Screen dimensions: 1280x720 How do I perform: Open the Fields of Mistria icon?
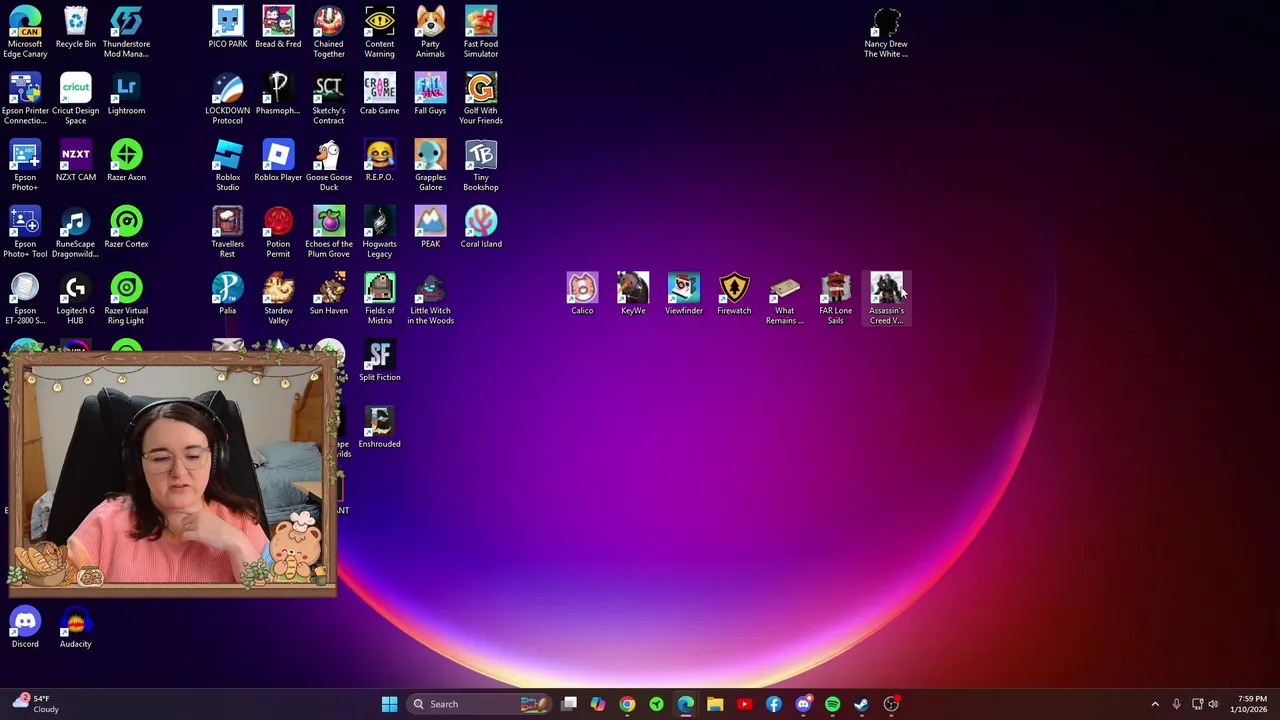click(380, 299)
